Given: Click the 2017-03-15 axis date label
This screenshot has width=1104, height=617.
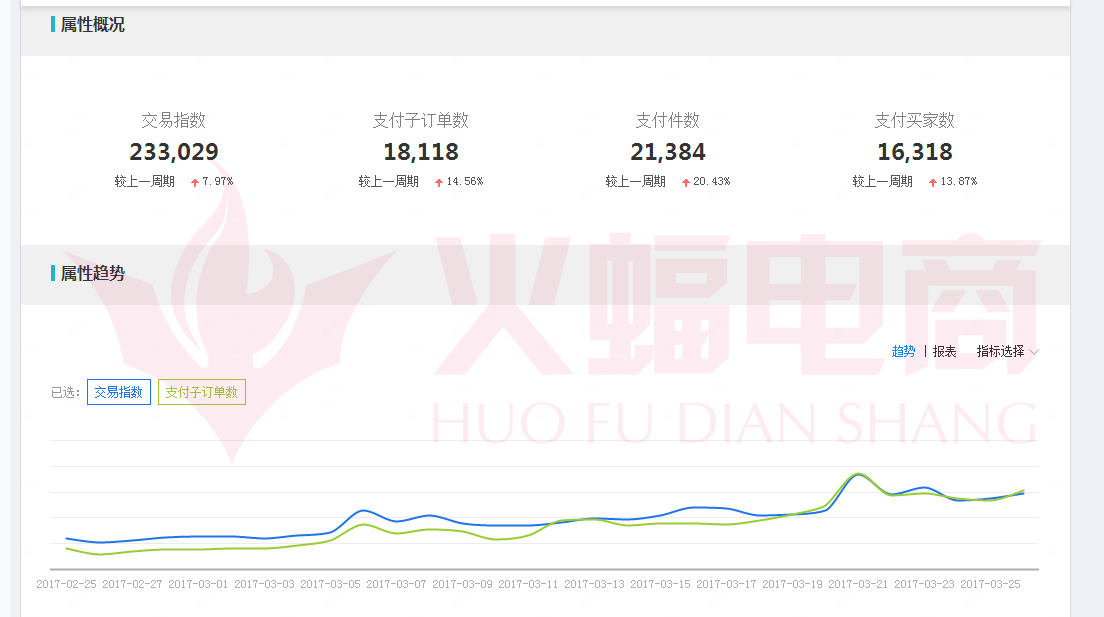Looking at the screenshot, I should coord(660,585).
